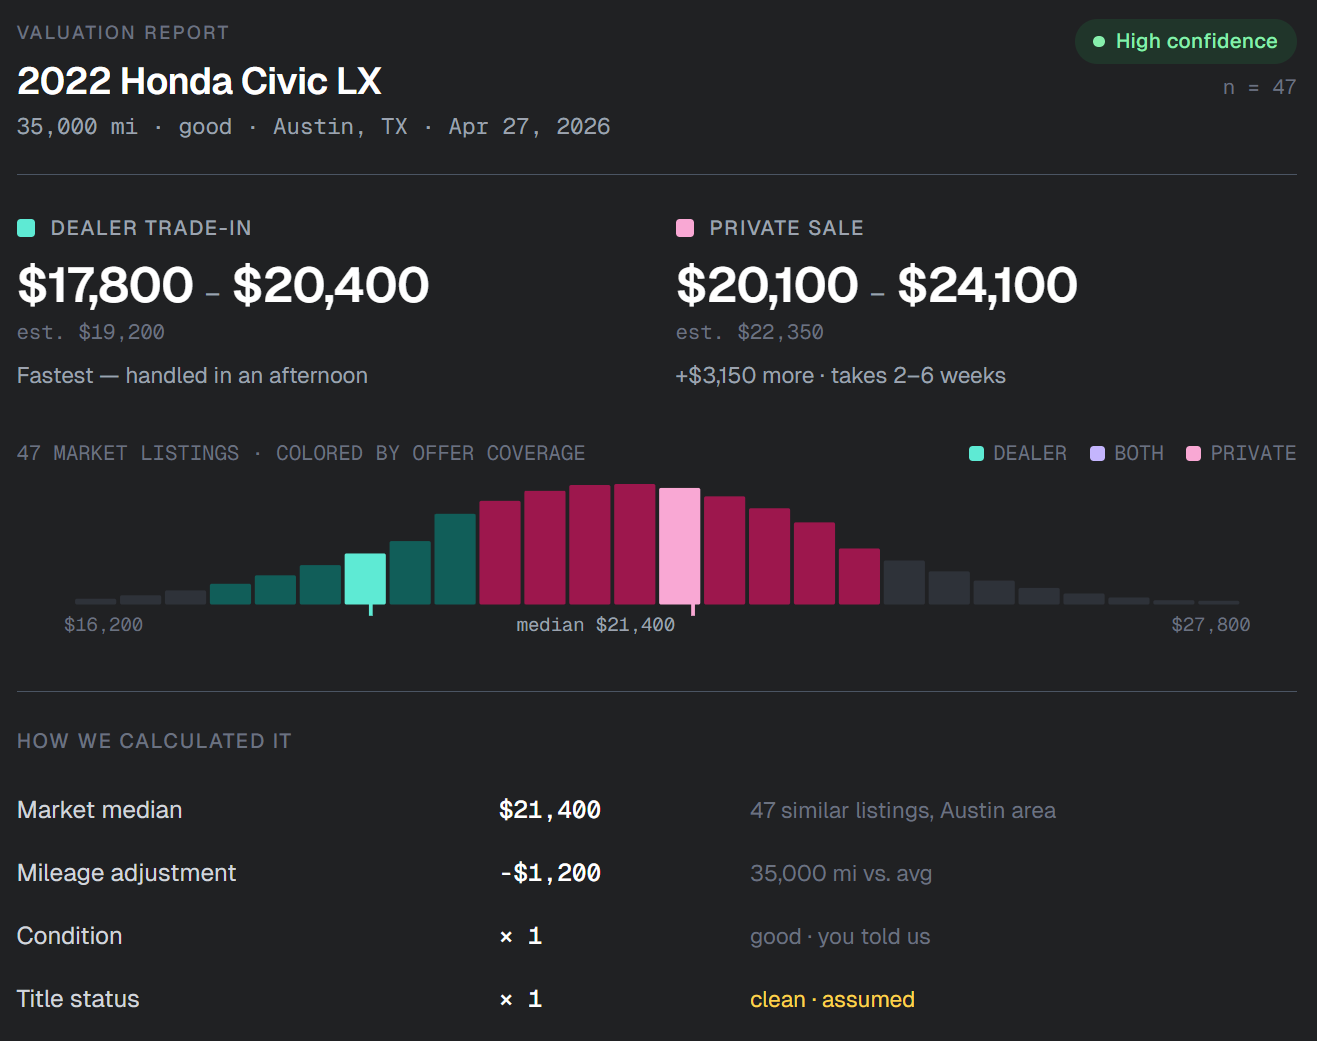Click the 'Mileage adjustment' row label
The width and height of the screenshot is (1317, 1041).
tap(127, 873)
